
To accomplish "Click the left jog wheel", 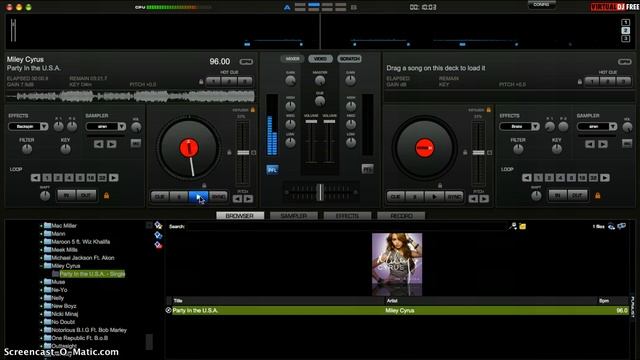I will pos(189,148).
